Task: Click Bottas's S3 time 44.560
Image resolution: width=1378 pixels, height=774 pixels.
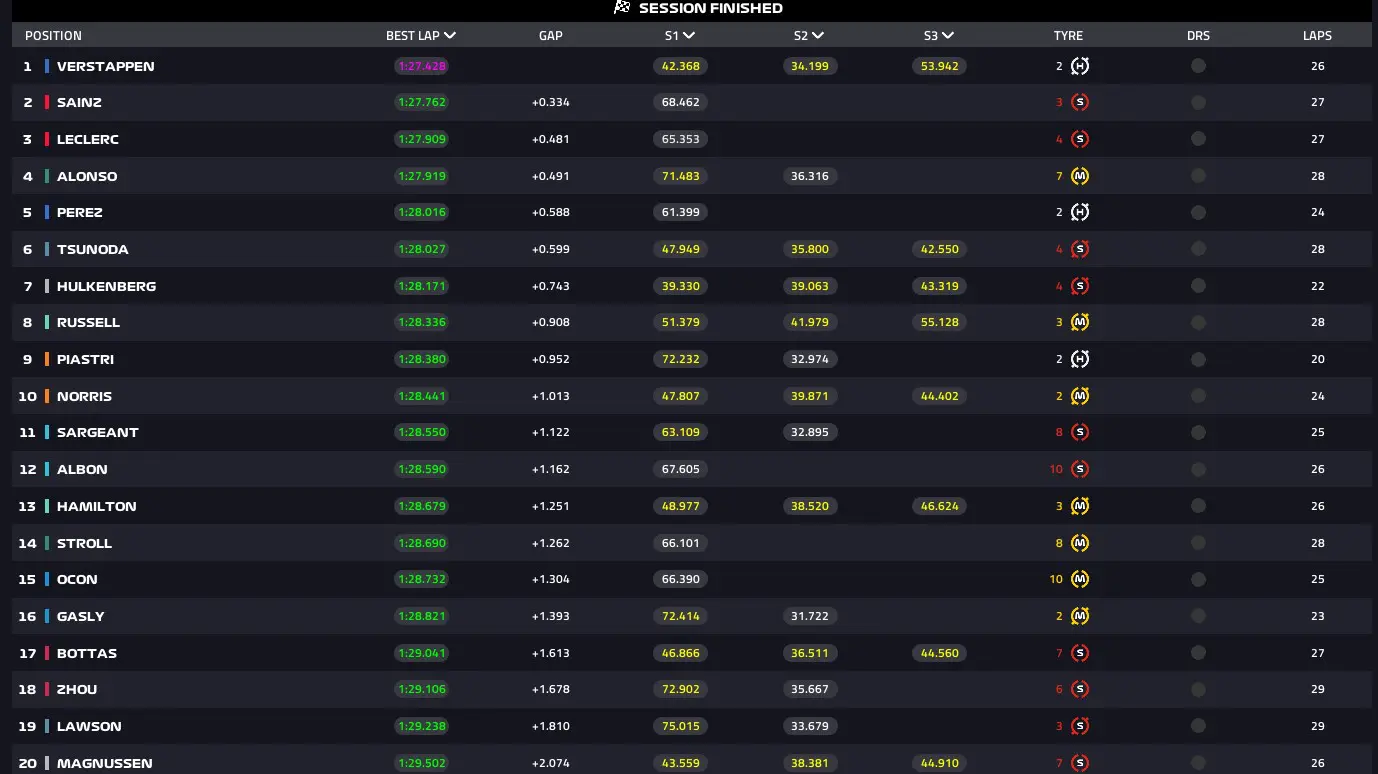Action: click(940, 653)
